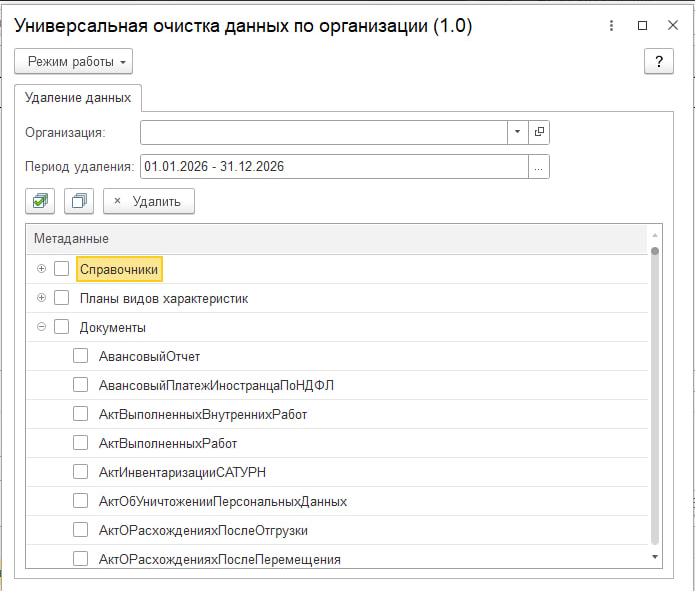Screen dimensions: 695x591
Task: Tick the АктВыполненныхРабот checkbox
Action: (81, 443)
